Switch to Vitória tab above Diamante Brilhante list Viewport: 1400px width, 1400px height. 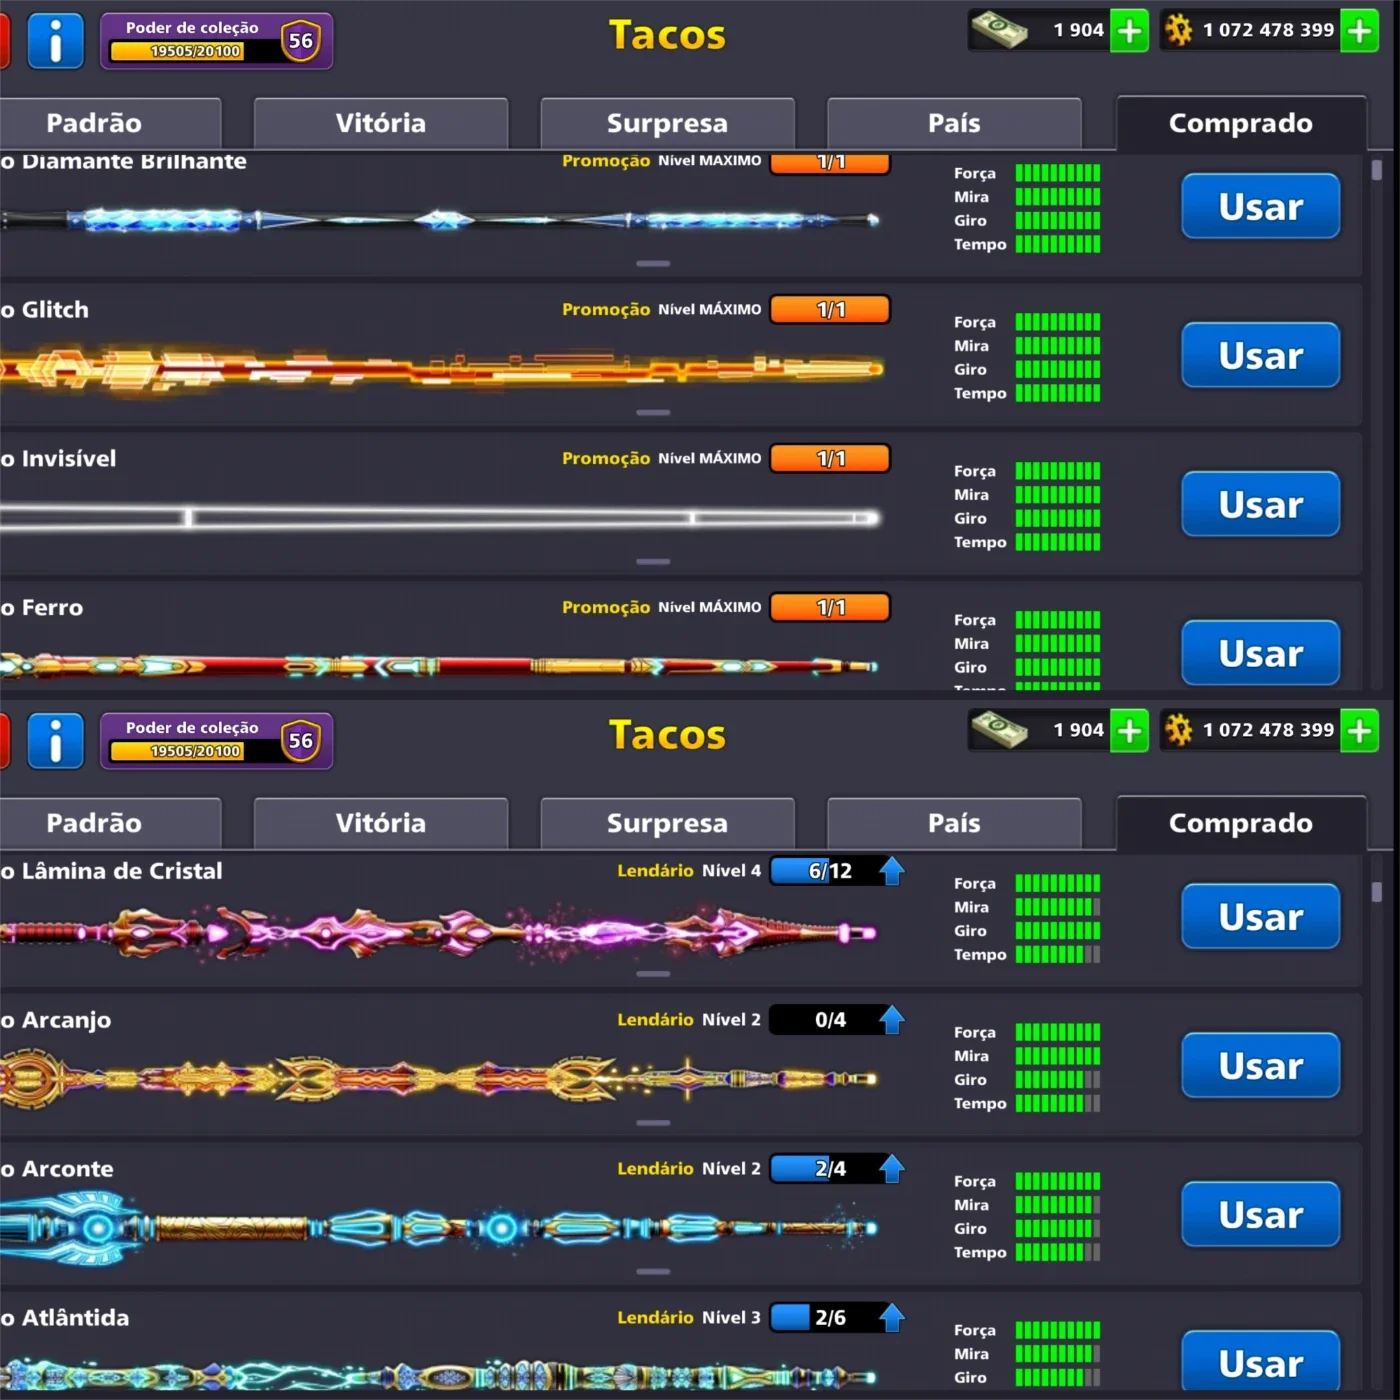tap(381, 123)
